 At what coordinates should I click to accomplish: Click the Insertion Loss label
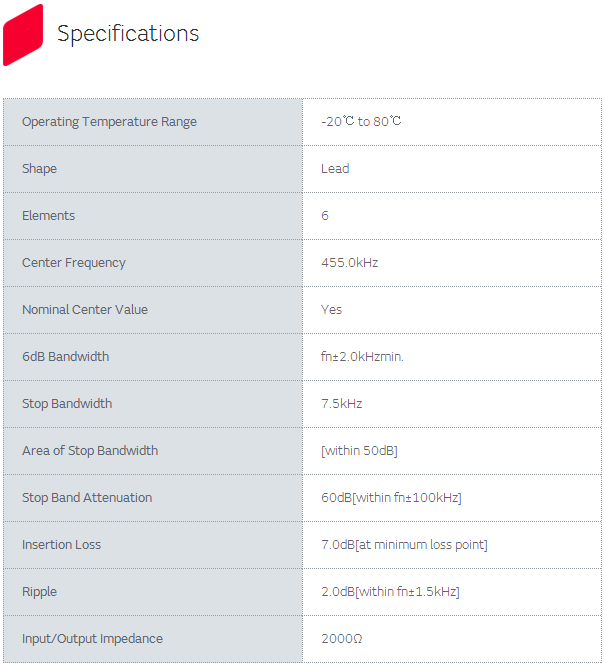tap(61, 545)
